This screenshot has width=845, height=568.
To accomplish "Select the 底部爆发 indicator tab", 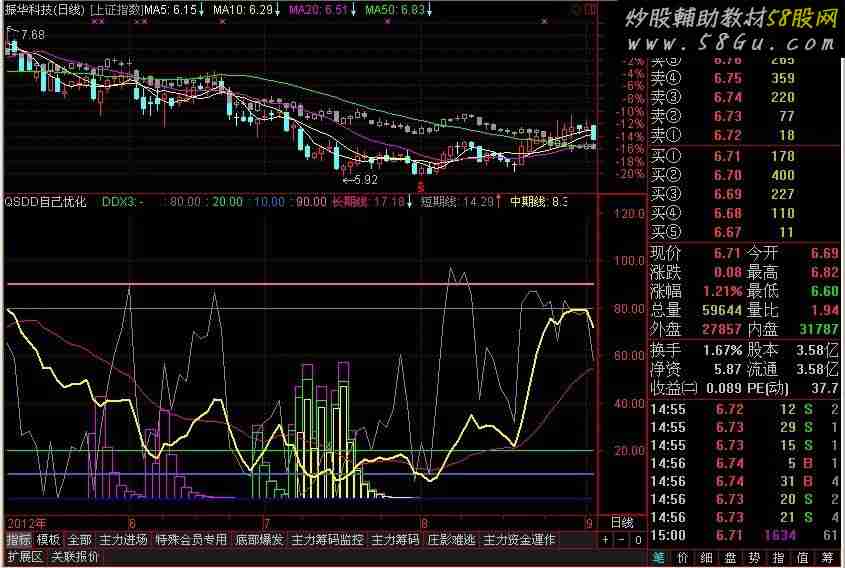I will point(260,539).
